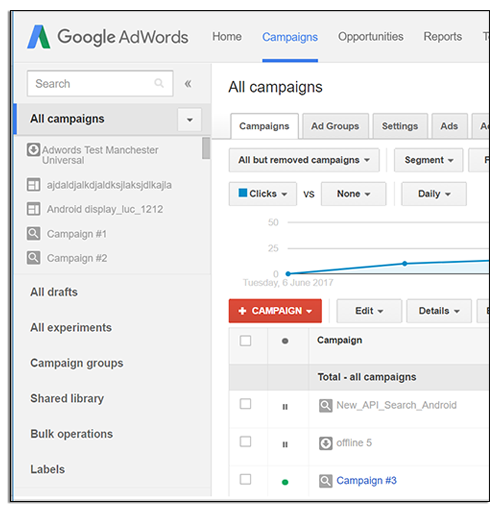The image size is (500, 512).
Task: Switch to the Ad Groups tab
Action: tap(335, 126)
